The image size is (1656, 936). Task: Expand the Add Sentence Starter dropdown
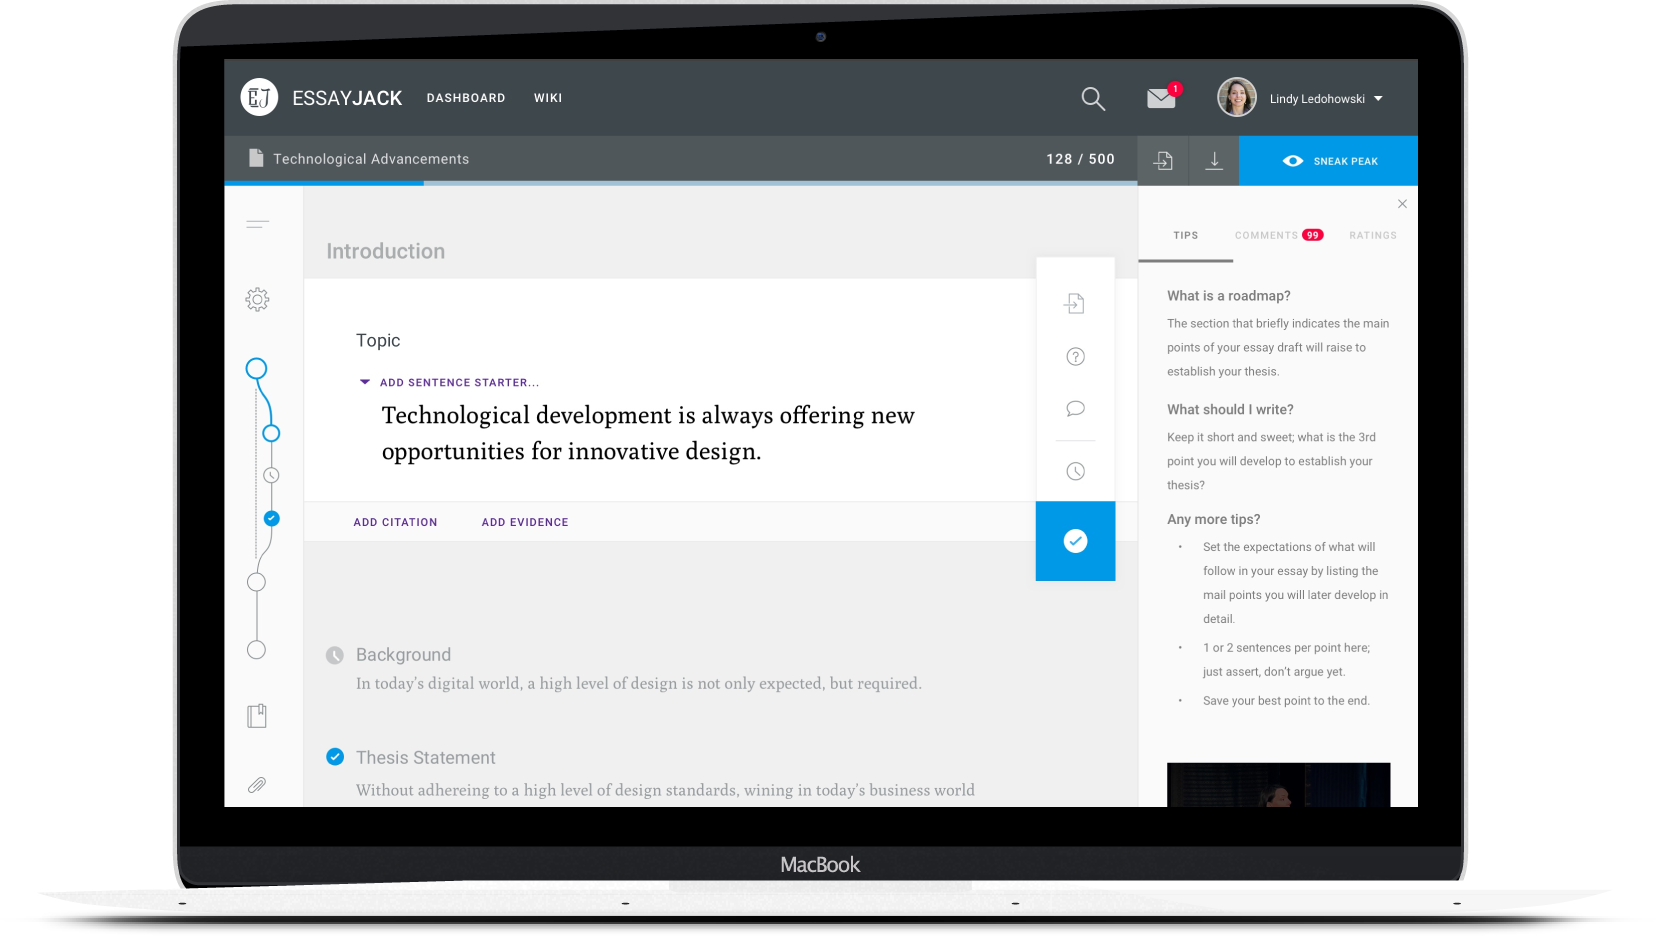450,382
